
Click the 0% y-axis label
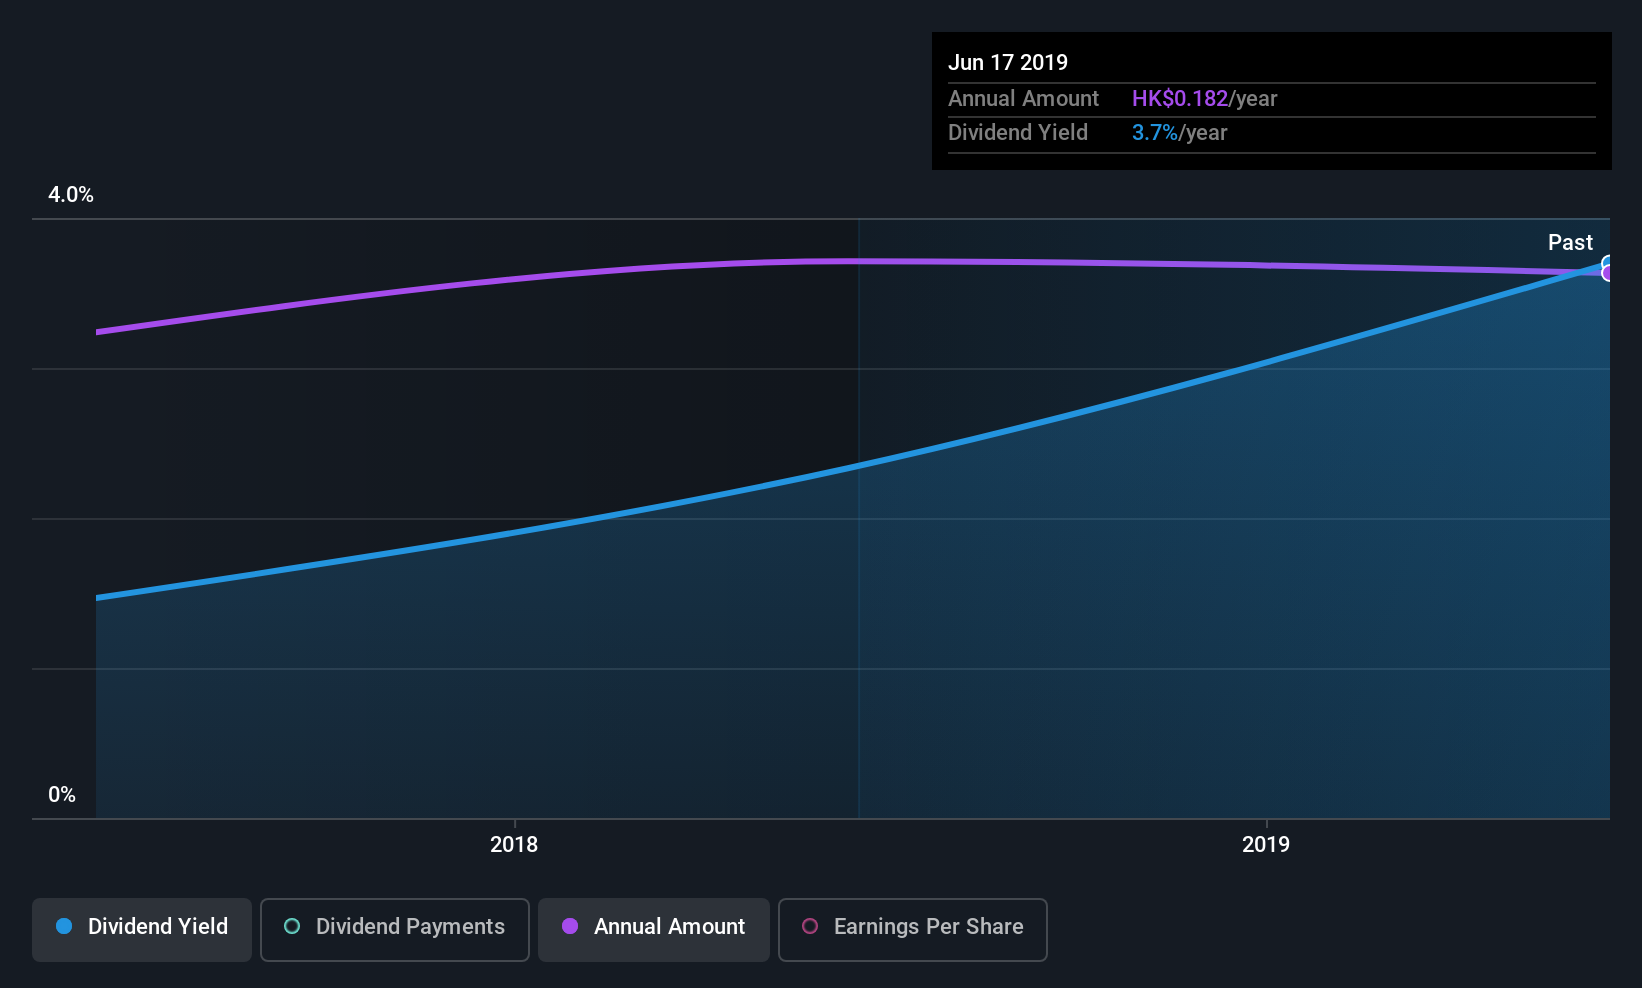pyautogui.click(x=62, y=794)
